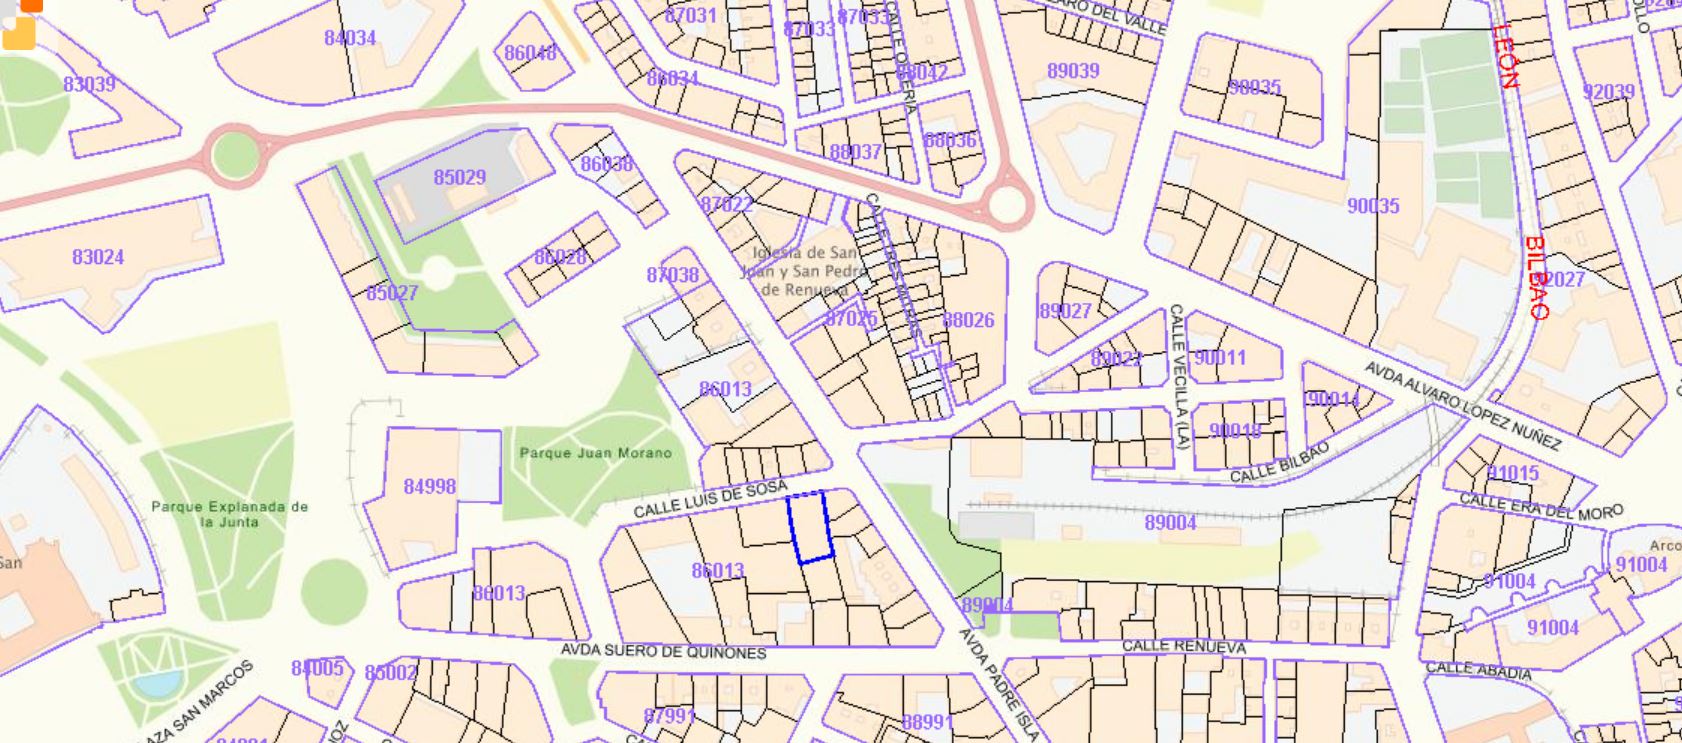This screenshot has height=743, width=1682.
Task: Click the Iglesia de San Juan y San Pedro label
Action: tap(802, 271)
